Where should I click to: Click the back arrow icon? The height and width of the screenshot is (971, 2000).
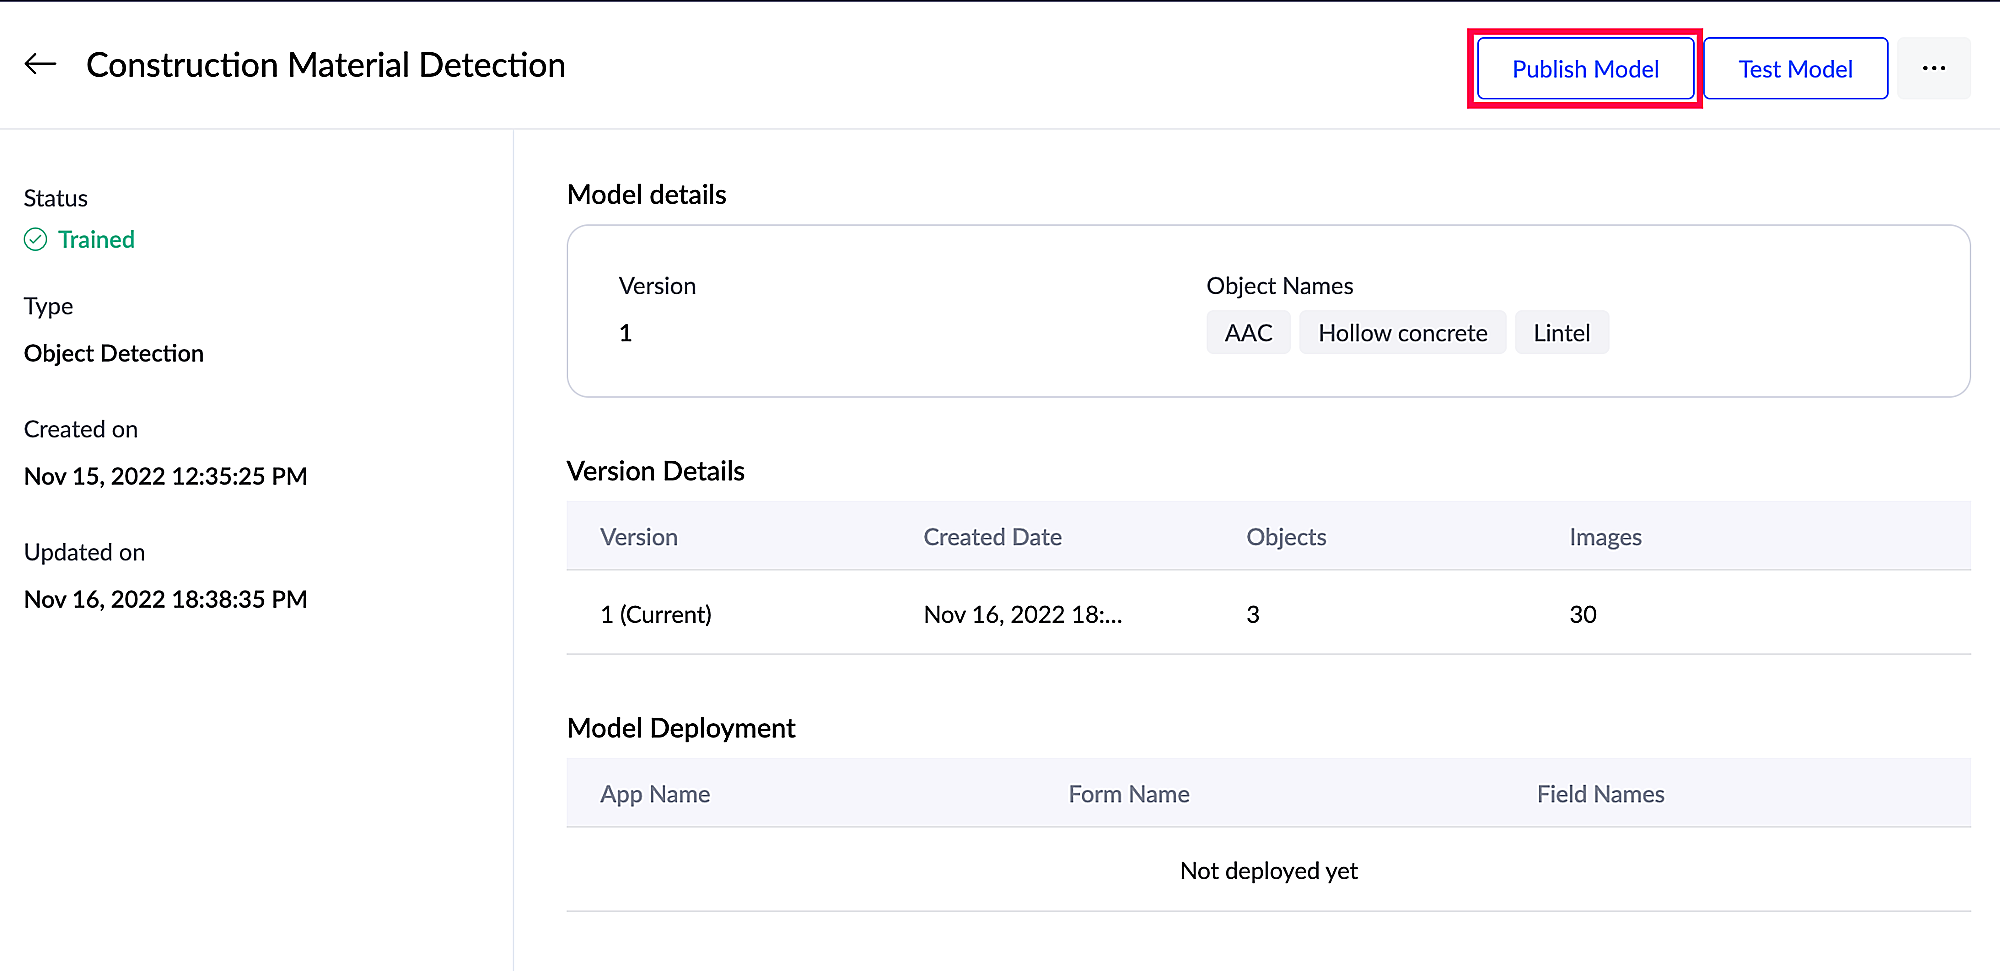(40, 65)
